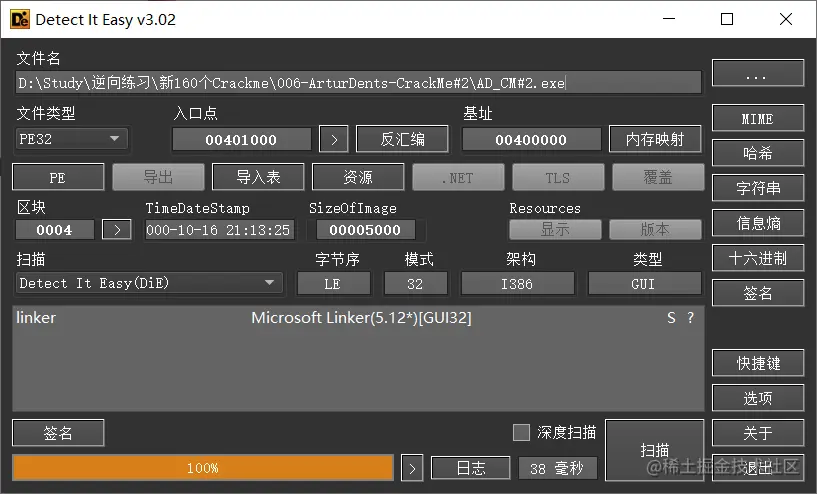Click the TimeDateStamp field
The width and height of the screenshot is (817, 494).
[x=219, y=230]
